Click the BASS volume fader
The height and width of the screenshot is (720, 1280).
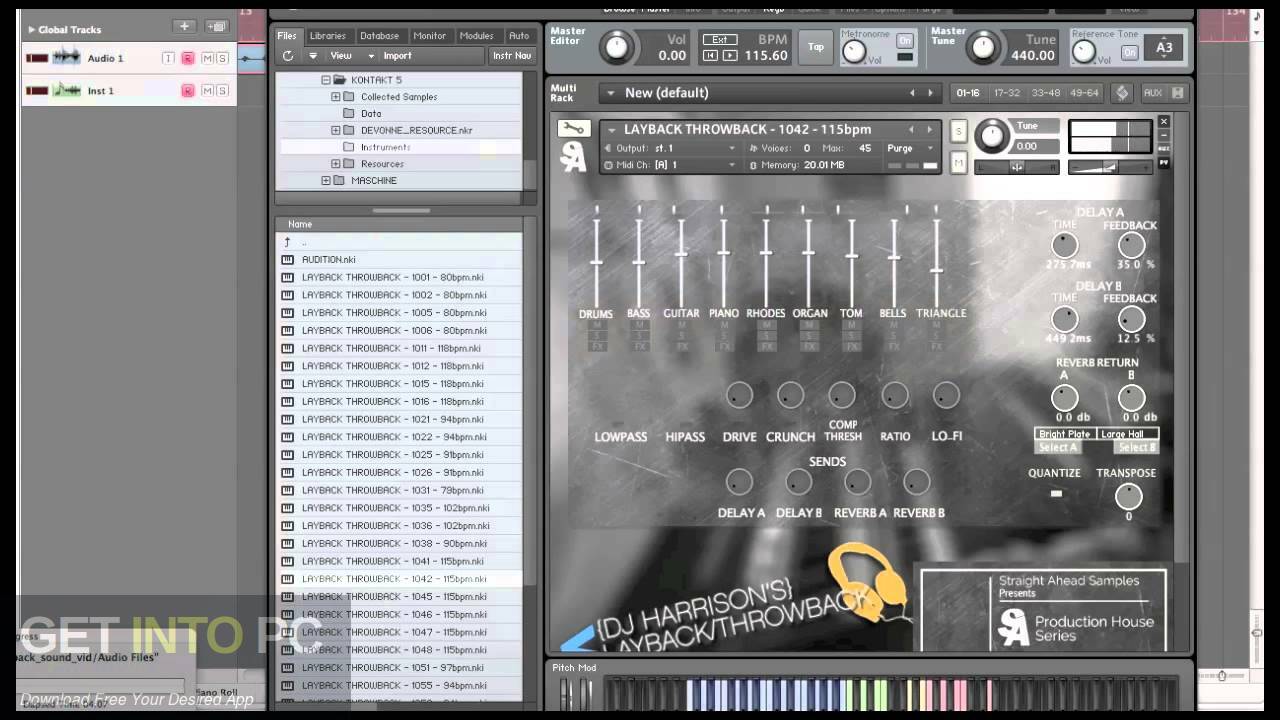[x=638, y=263]
